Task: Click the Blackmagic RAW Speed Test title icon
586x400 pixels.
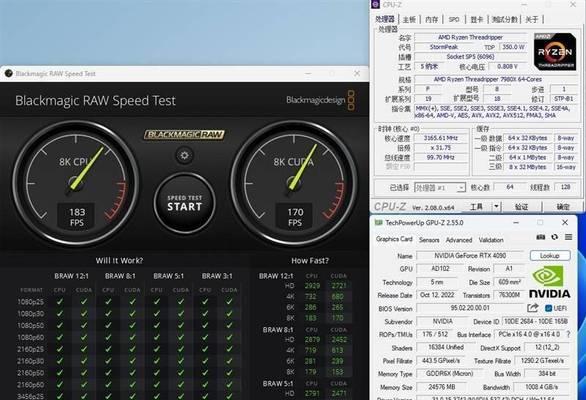Action: (9, 73)
